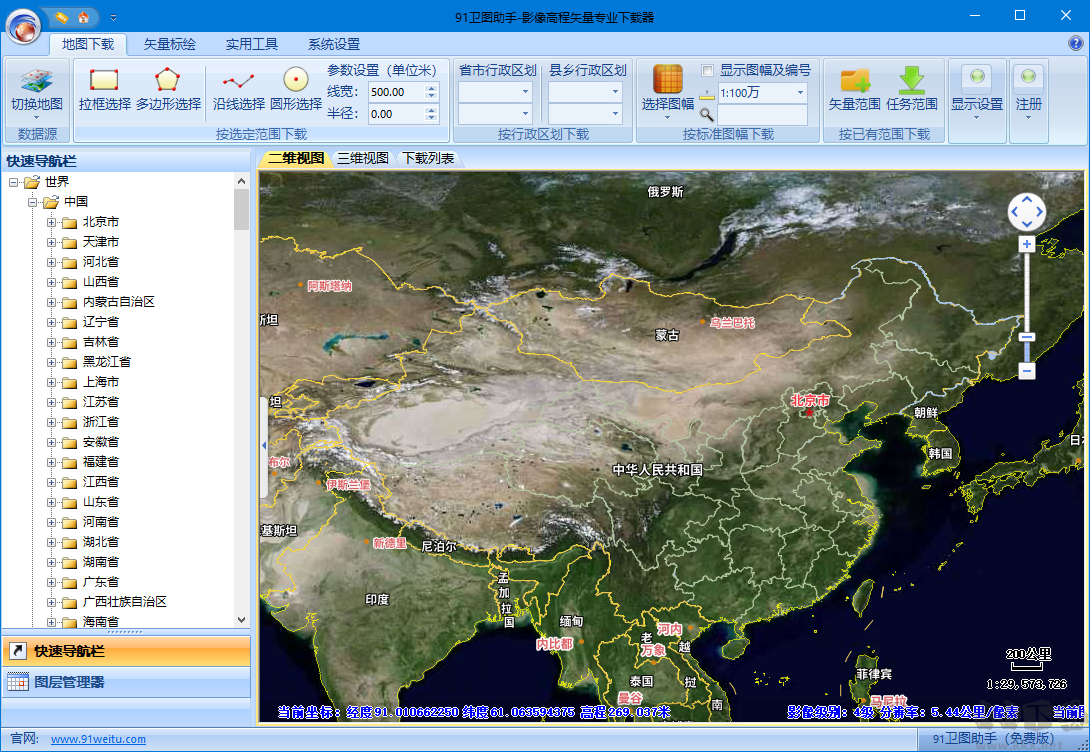This screenshot has width=1090, height=752.
Task: Open the 选择图幅 map sheet grid icon
Action: click(667, 79)
